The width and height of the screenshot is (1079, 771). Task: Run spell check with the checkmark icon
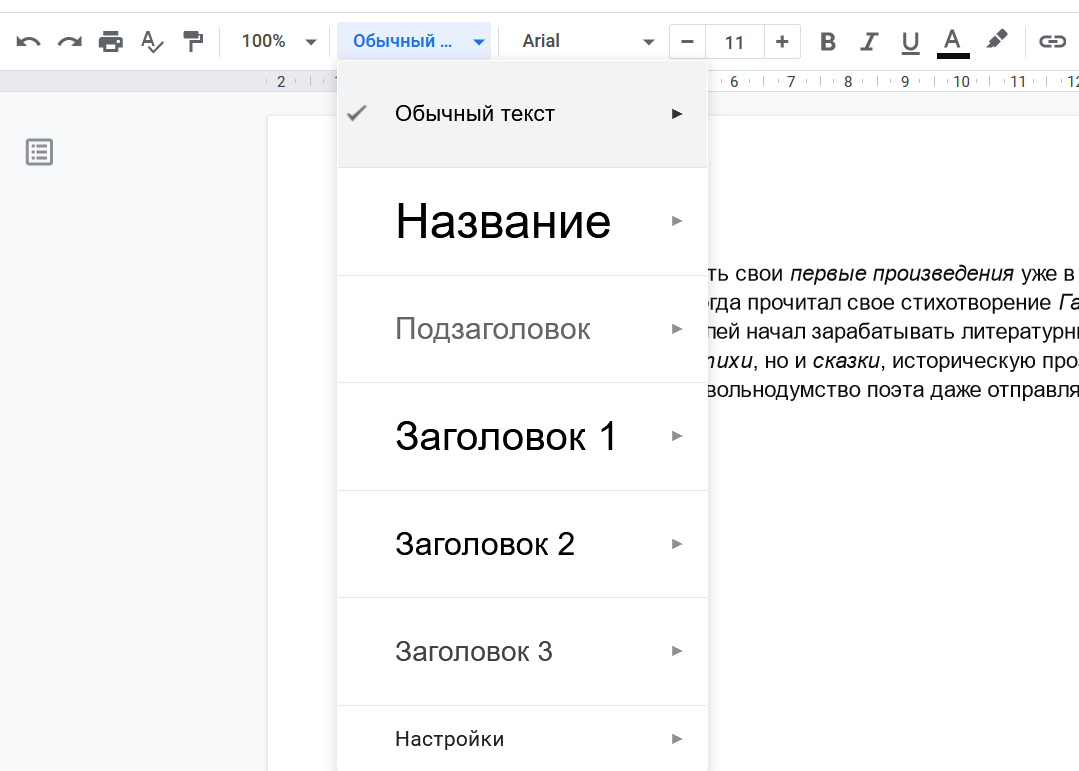point(151,41)
